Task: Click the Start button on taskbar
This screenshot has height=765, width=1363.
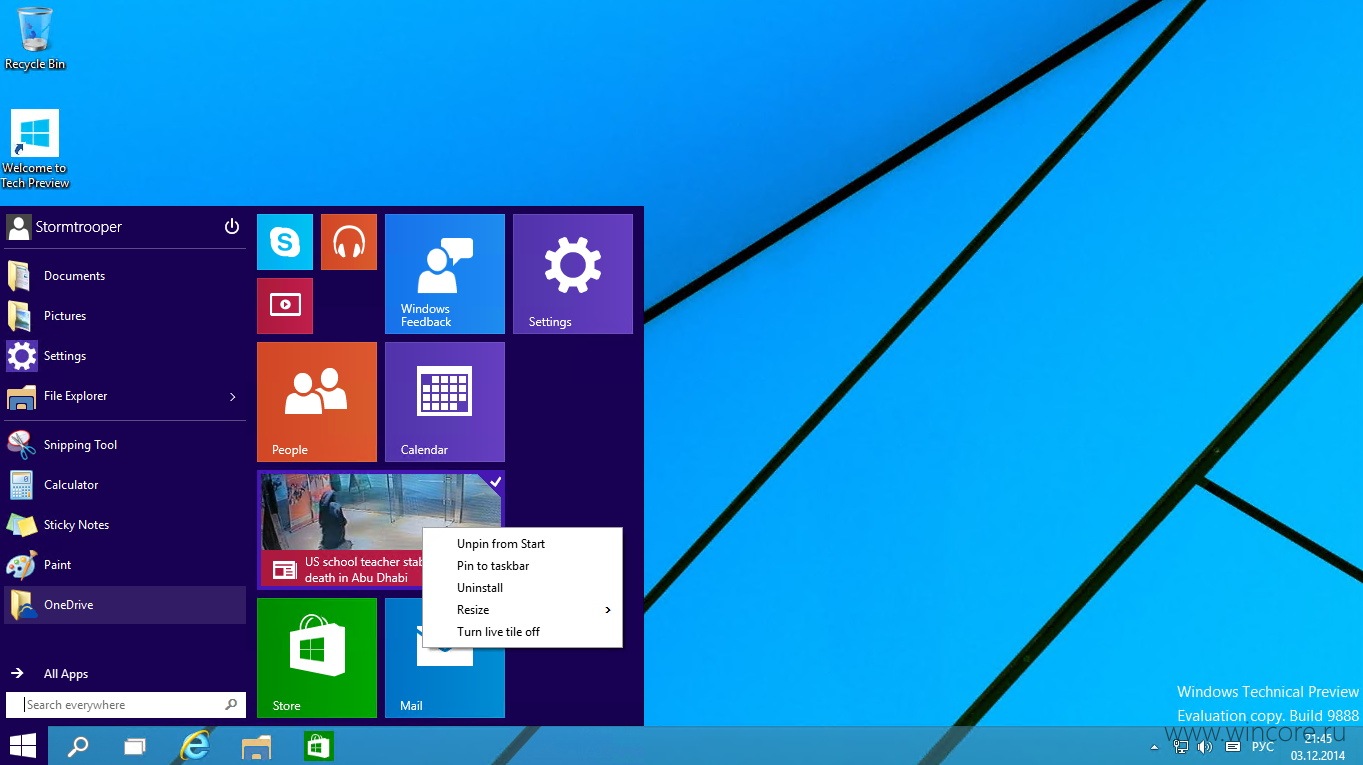Action: [23, 746]
